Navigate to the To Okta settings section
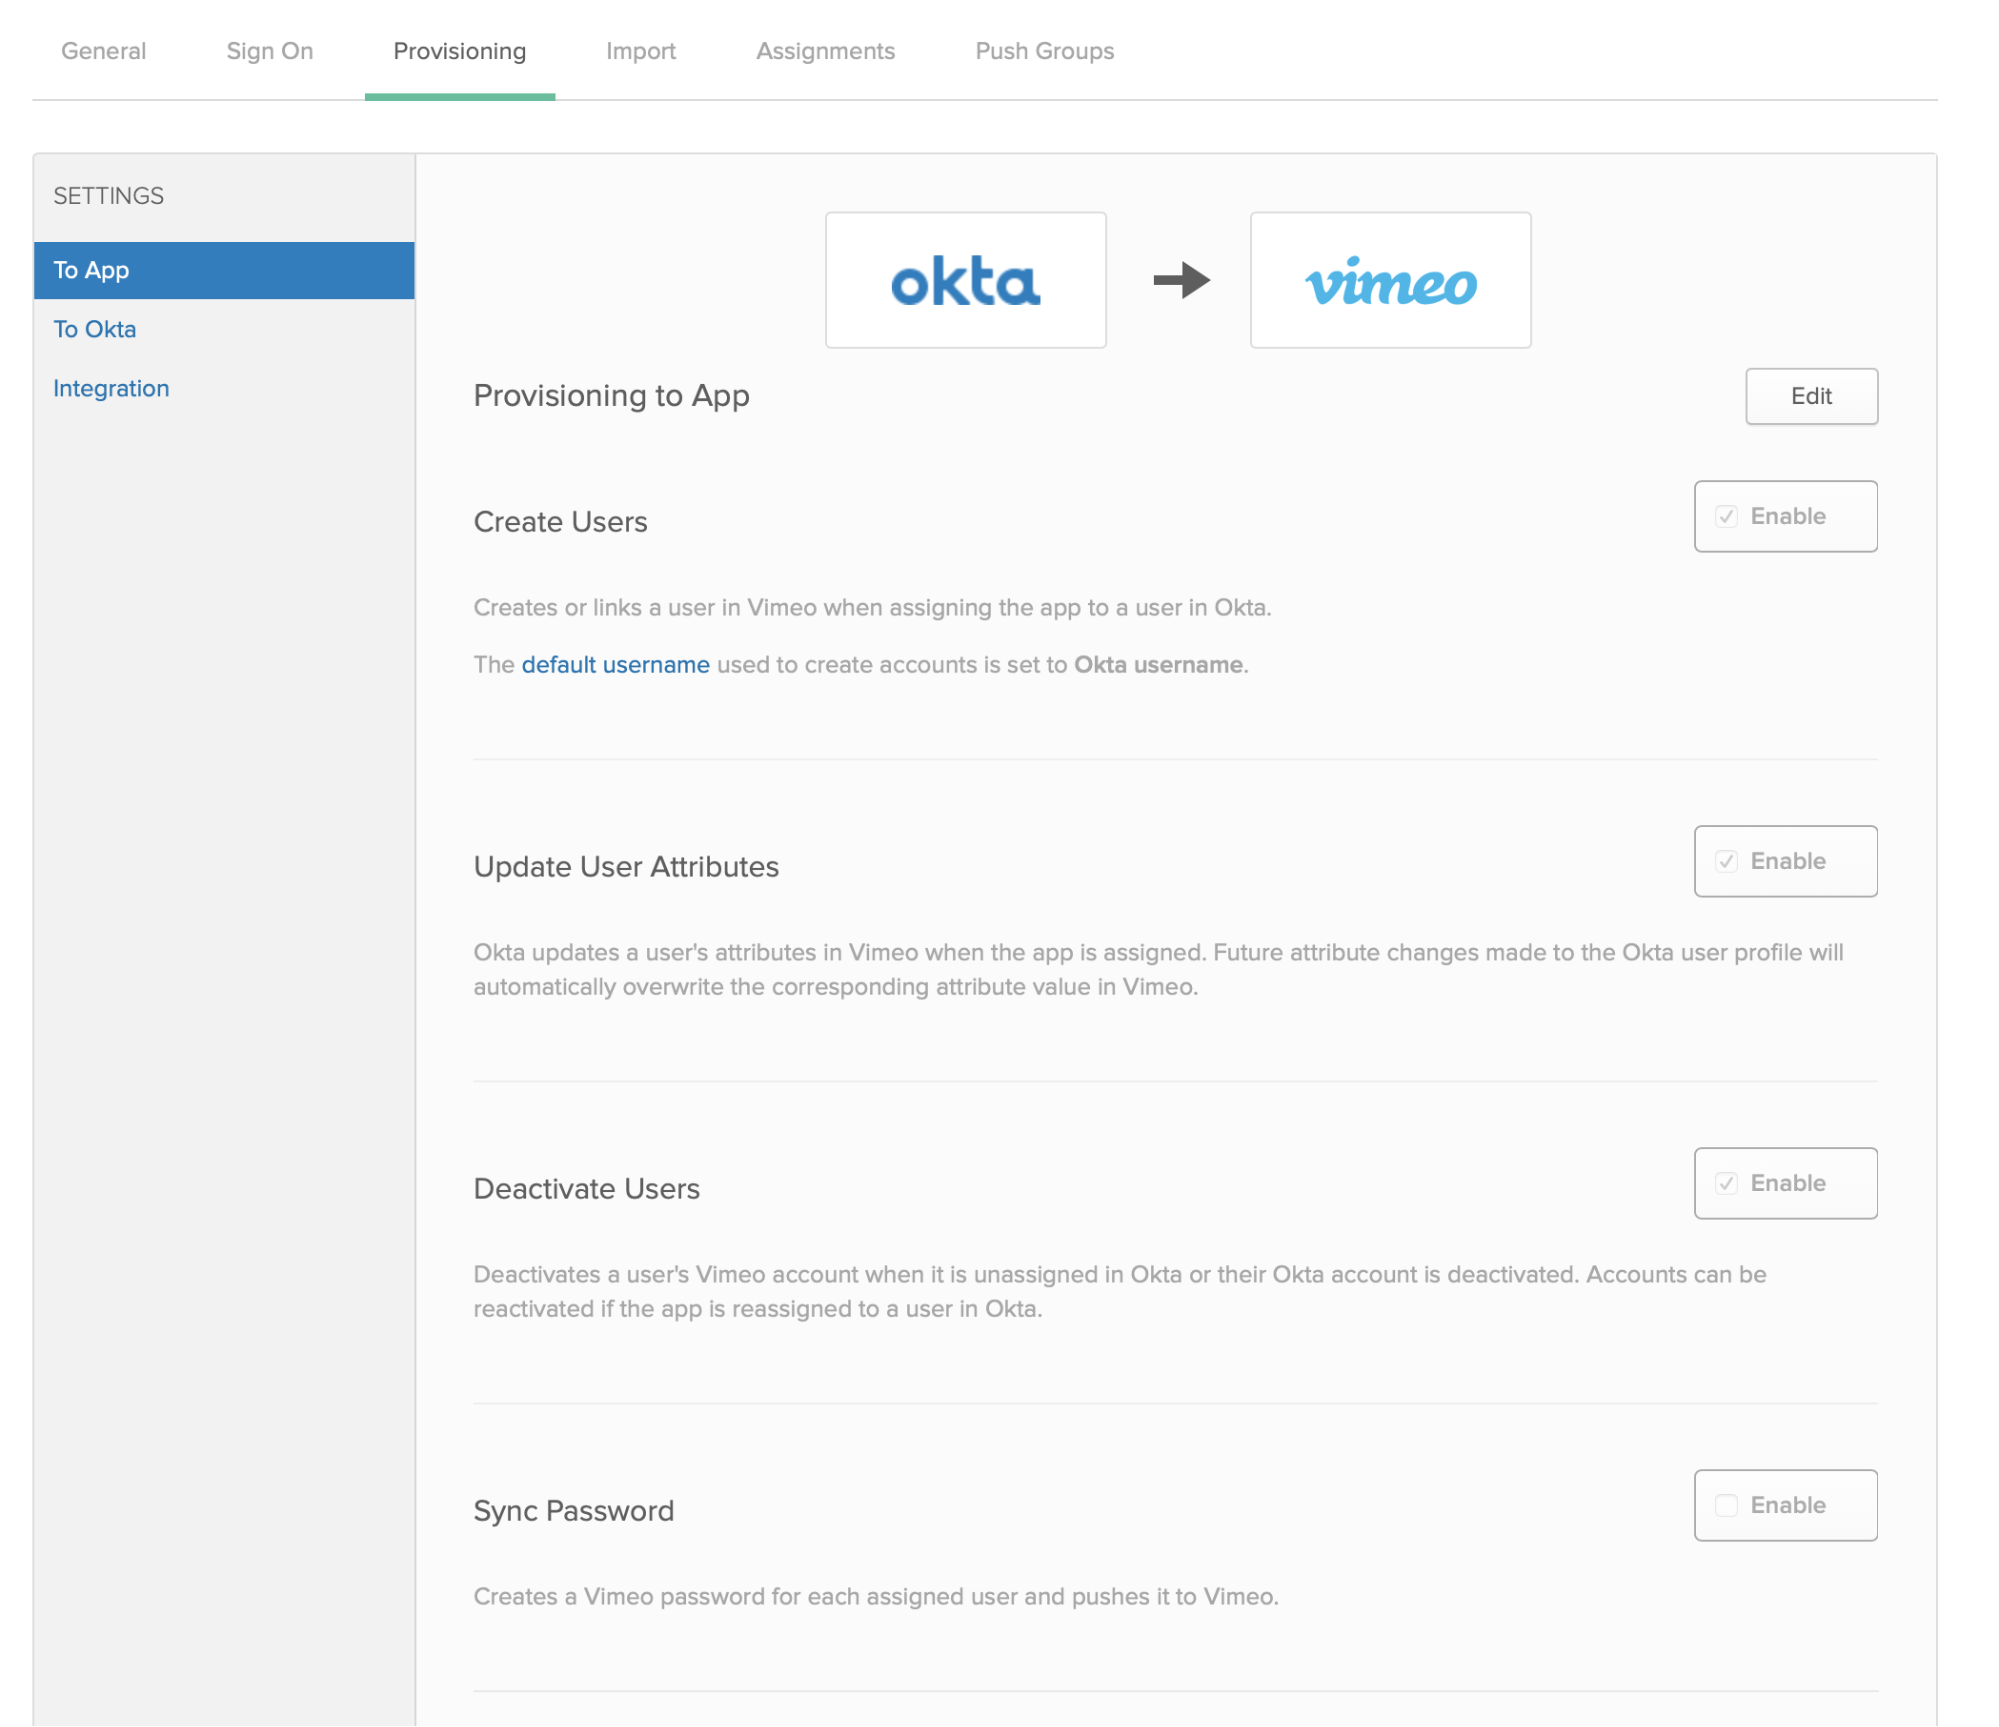 pyautogui.click(x=95, y=328)
